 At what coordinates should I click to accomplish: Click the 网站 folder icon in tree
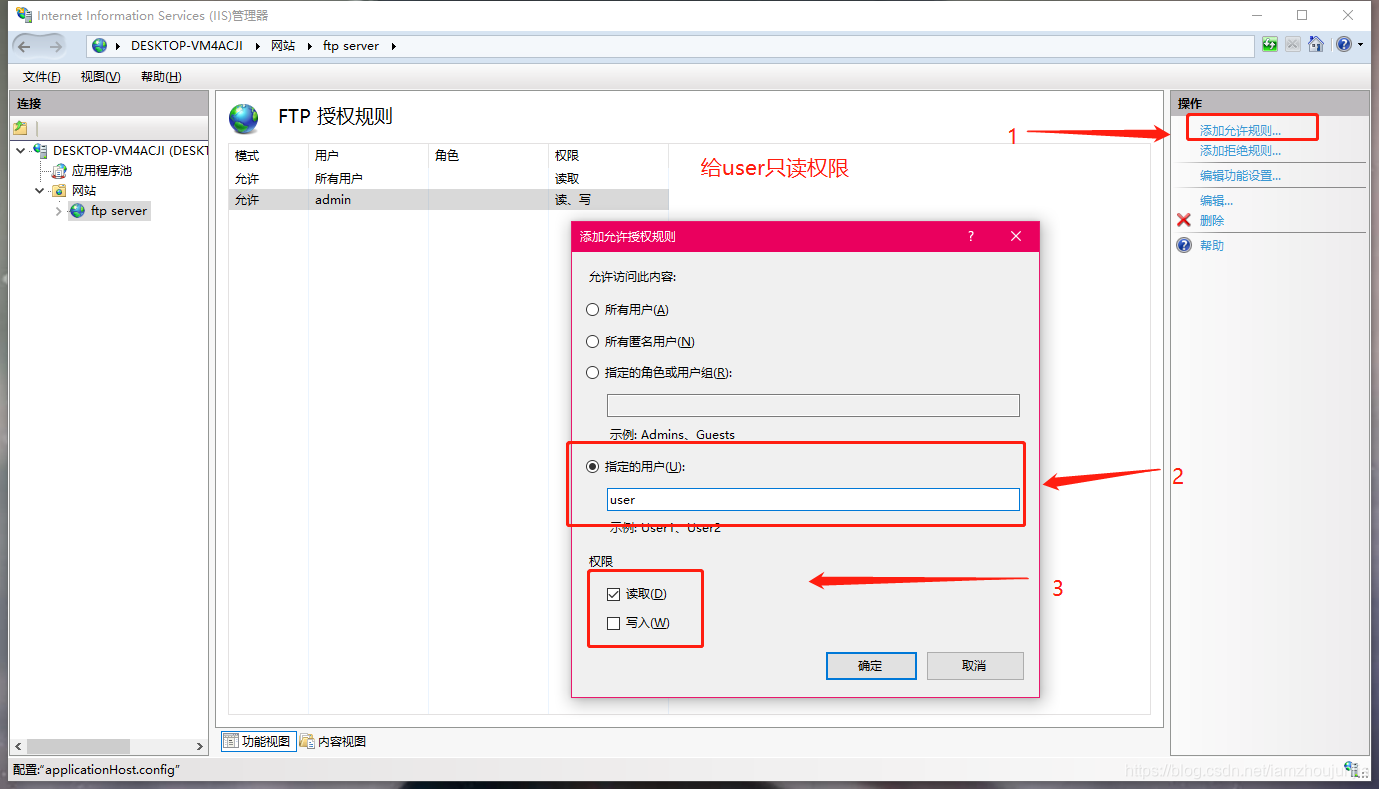[x=60, y=191]
